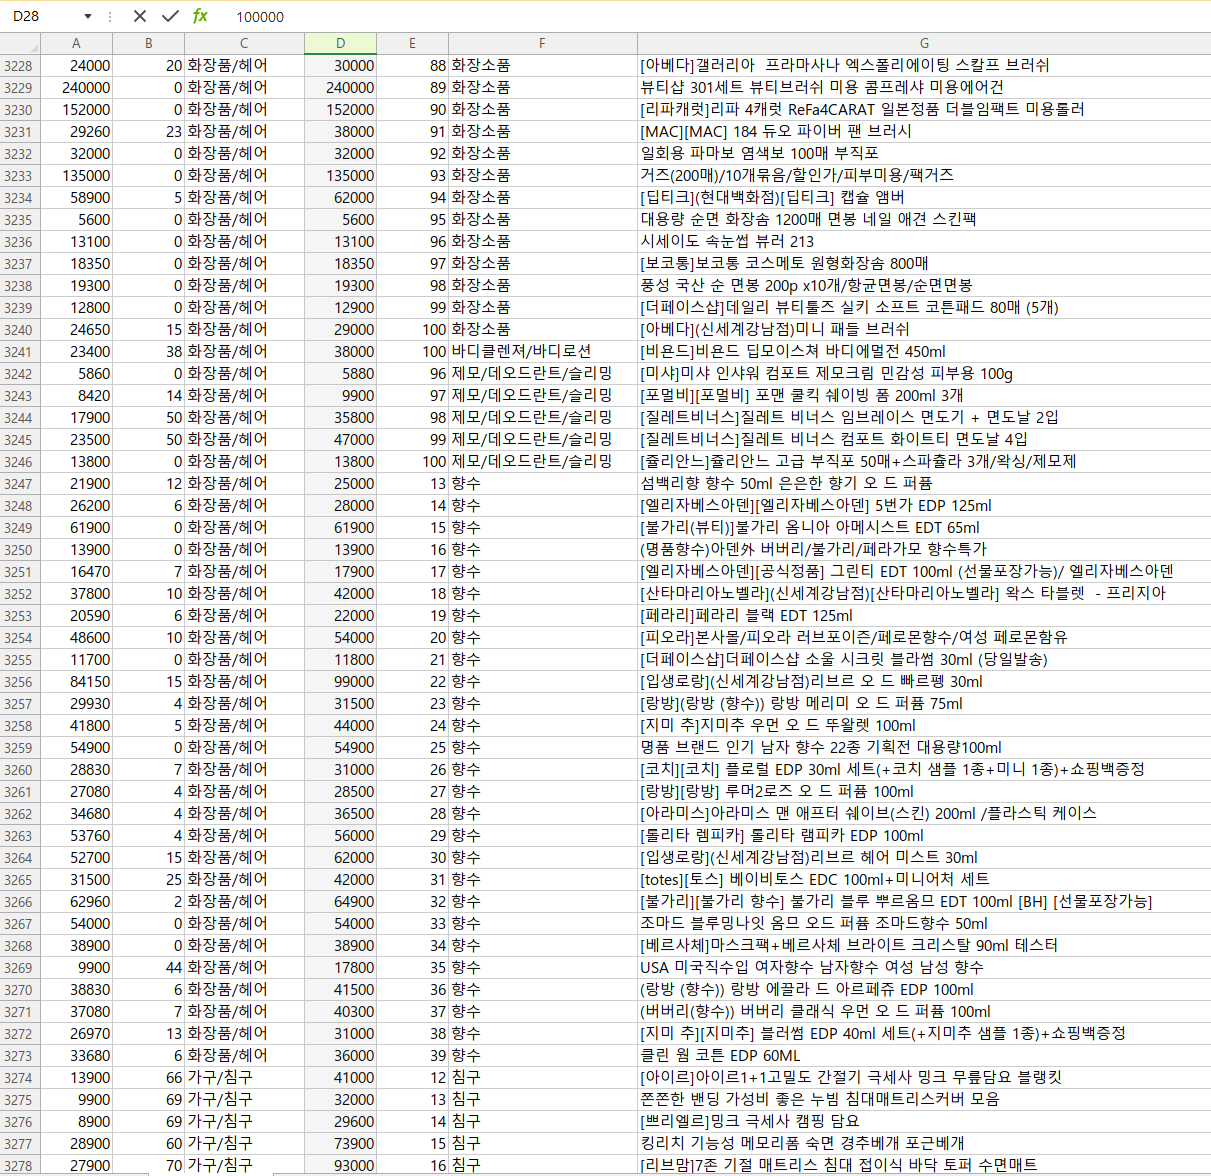Click product cell 섬백리향 향수 50ml
This screenshot has height=1176, width=1211.
[924, 483]
